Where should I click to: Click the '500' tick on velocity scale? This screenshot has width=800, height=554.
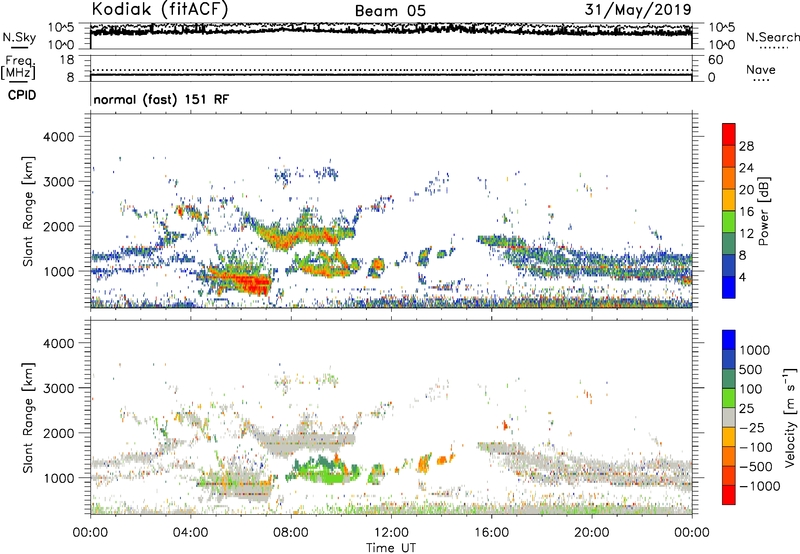click(x=751, y=370)
